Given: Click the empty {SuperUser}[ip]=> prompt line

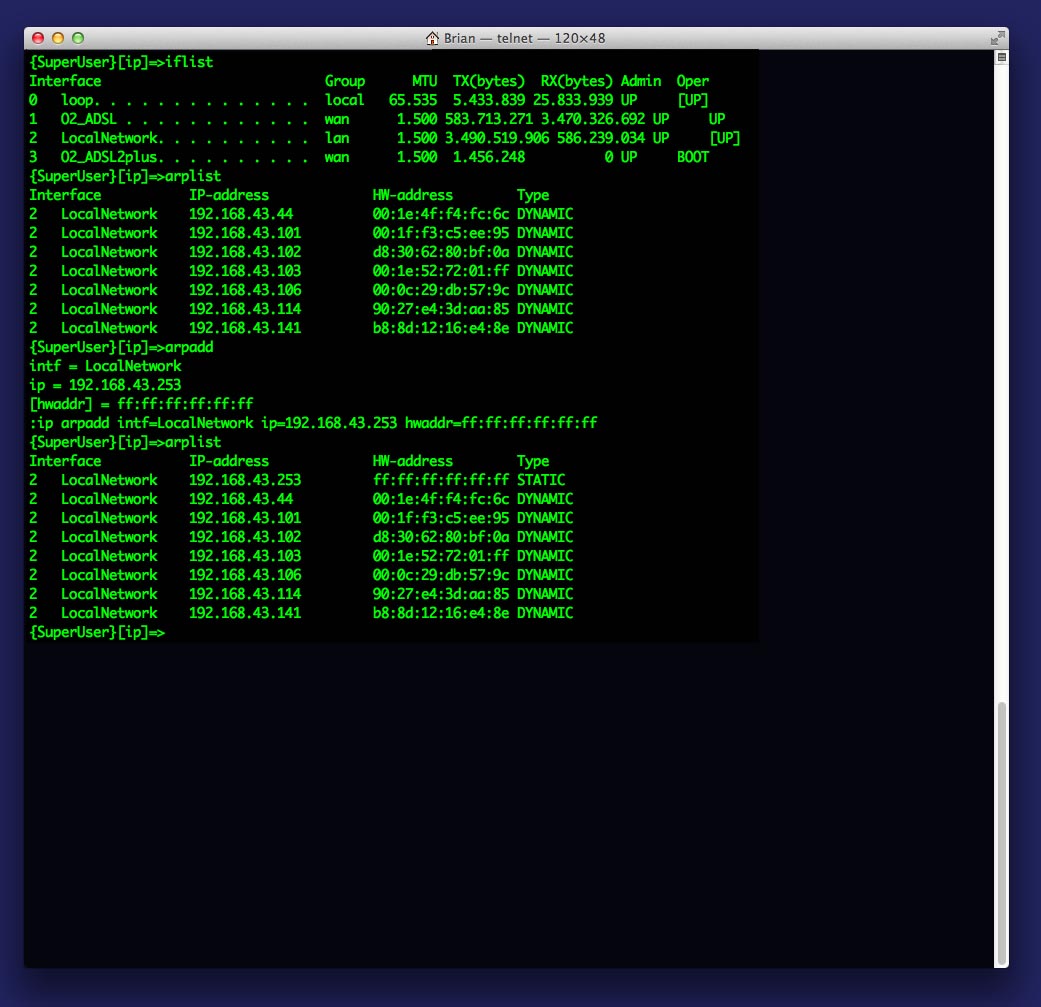Looking at the screenshot, I should coord(96,632).
